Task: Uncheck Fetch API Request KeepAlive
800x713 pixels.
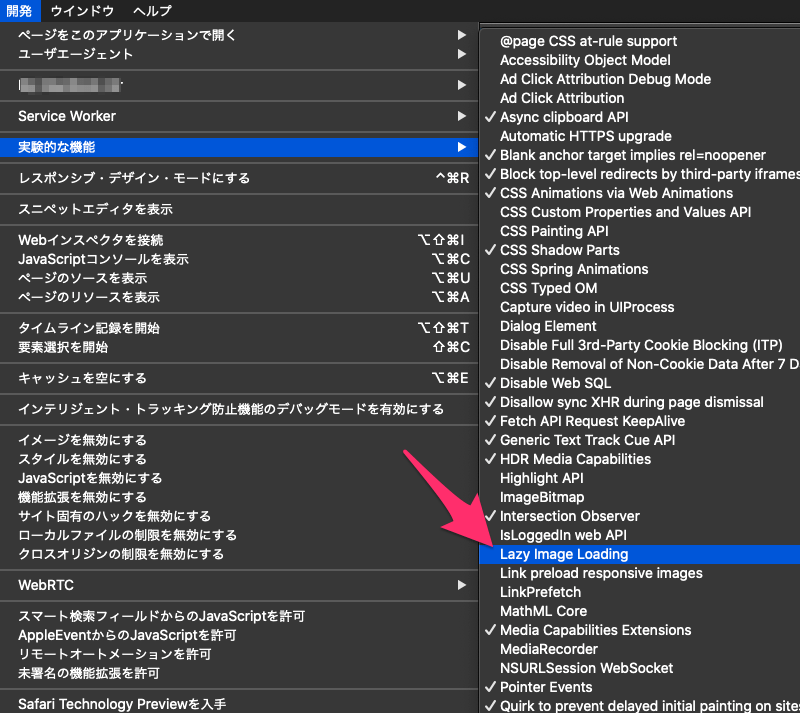Action: point(640,421)
